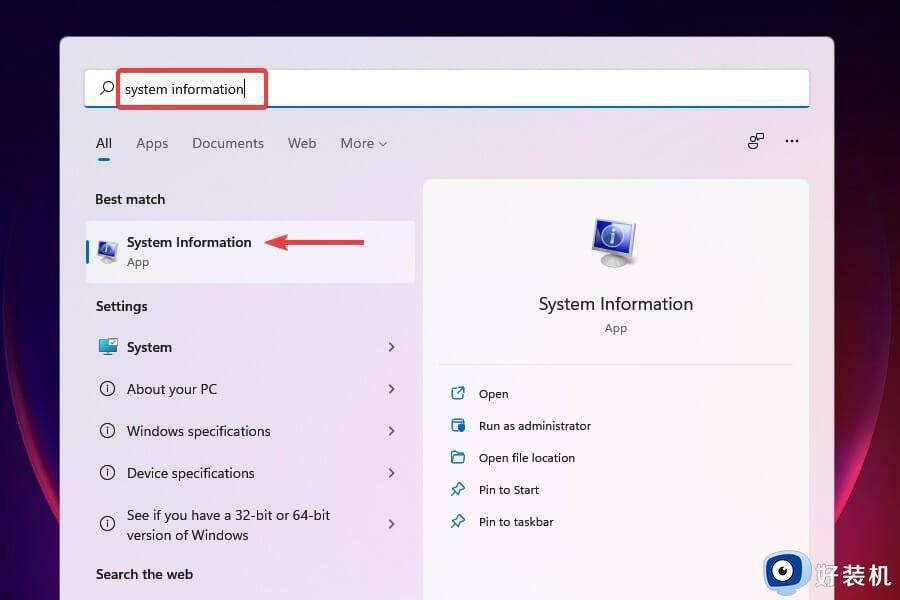Switch to the Apps tab
This screenshot has height=600, width=900.
point(152,143)
